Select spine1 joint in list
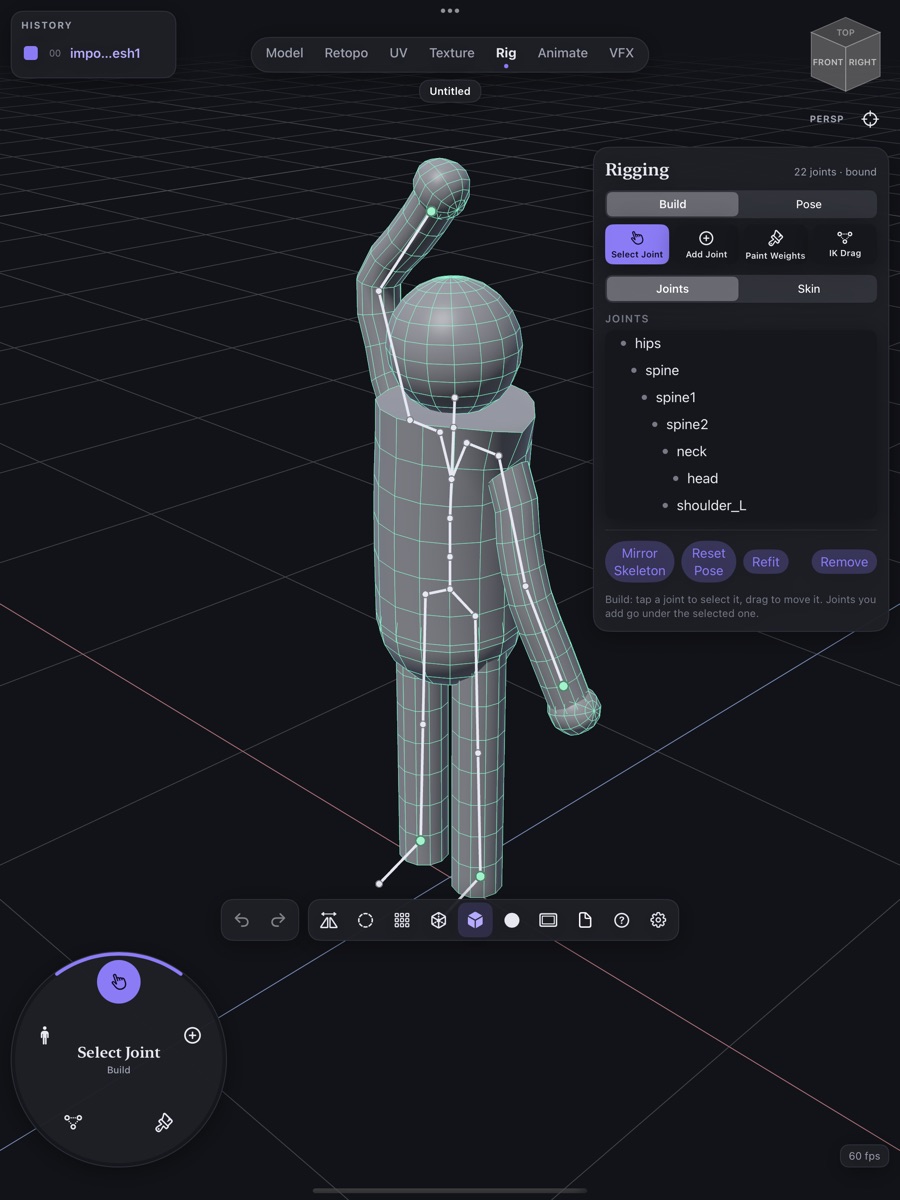The width and height of the screenshot is (900, 1200). (x=740, y=397)
